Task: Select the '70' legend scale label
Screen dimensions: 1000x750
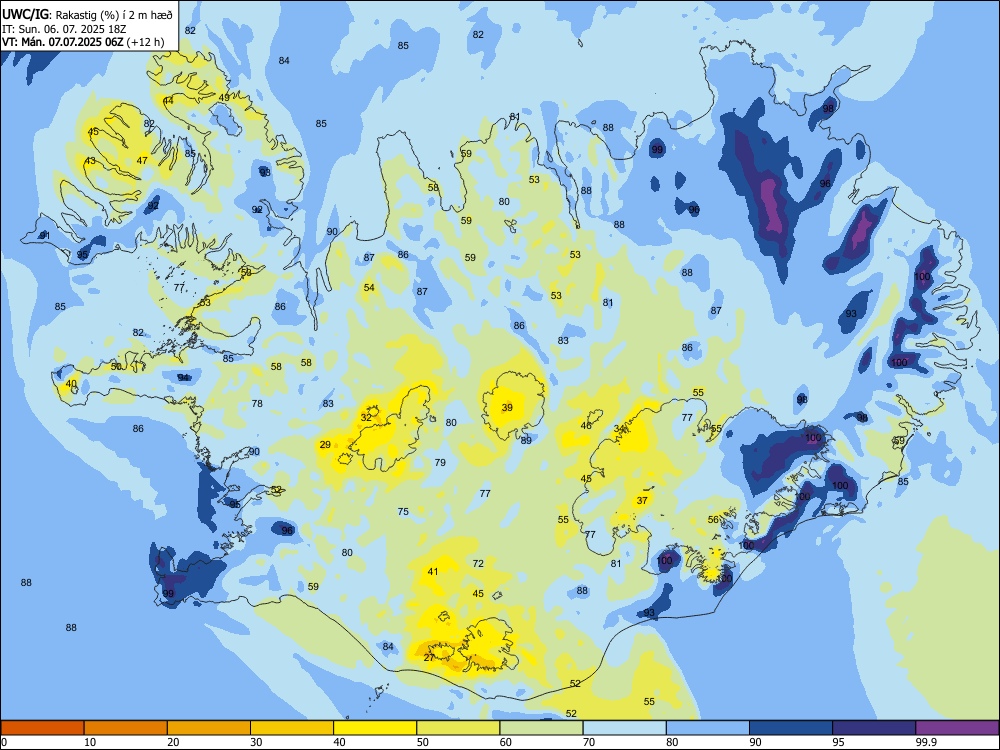Action: point(589,742)
